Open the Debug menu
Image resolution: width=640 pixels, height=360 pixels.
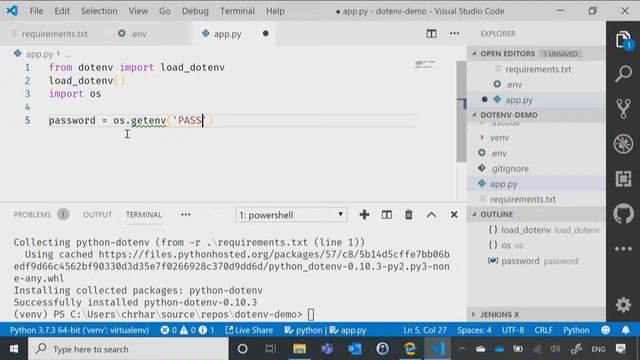click(195, 11)
